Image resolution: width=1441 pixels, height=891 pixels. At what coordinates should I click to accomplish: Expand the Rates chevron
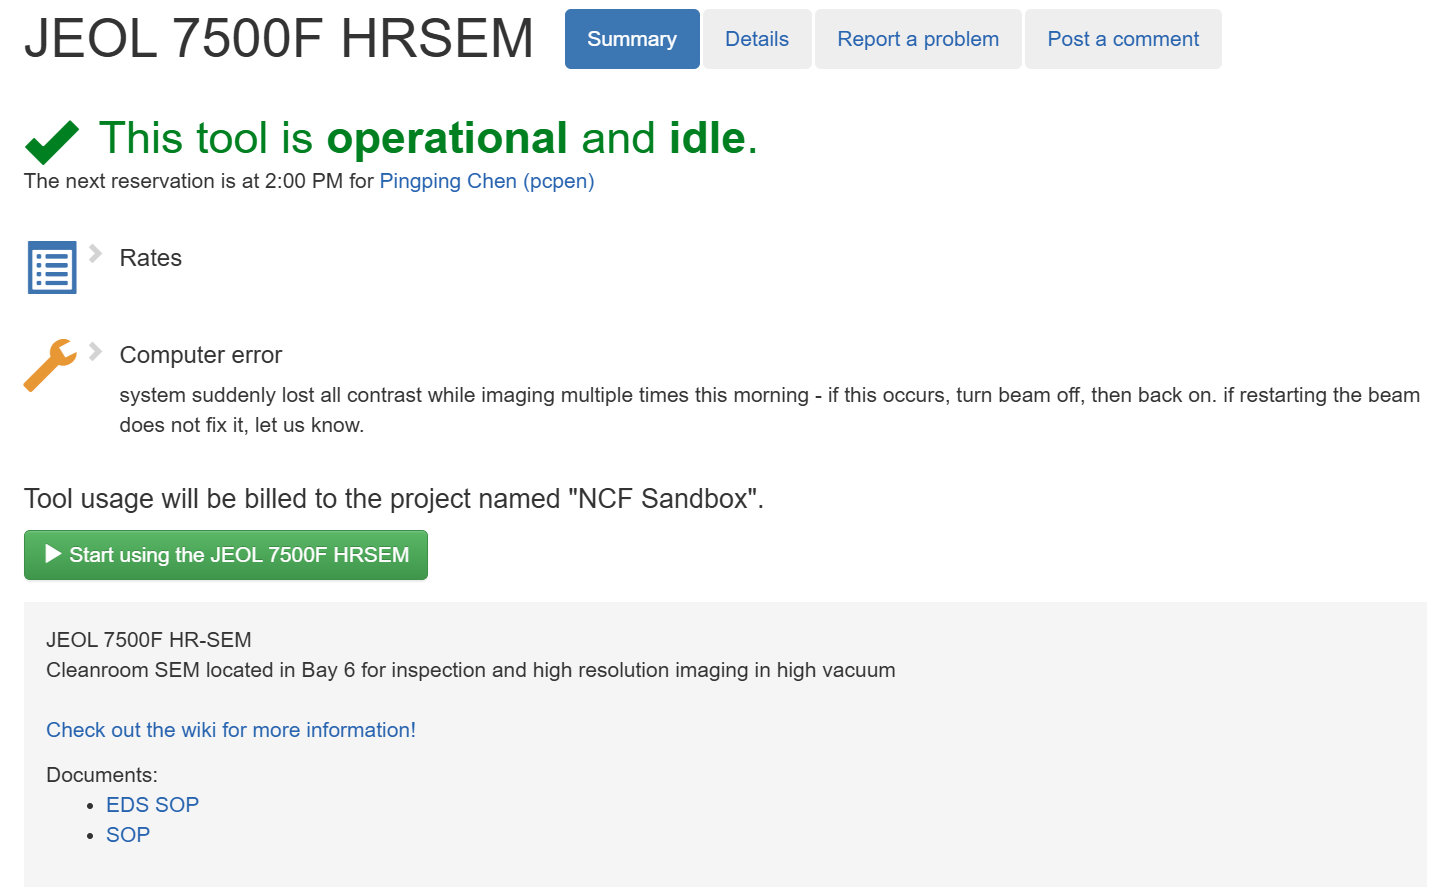tap(95, 253)
